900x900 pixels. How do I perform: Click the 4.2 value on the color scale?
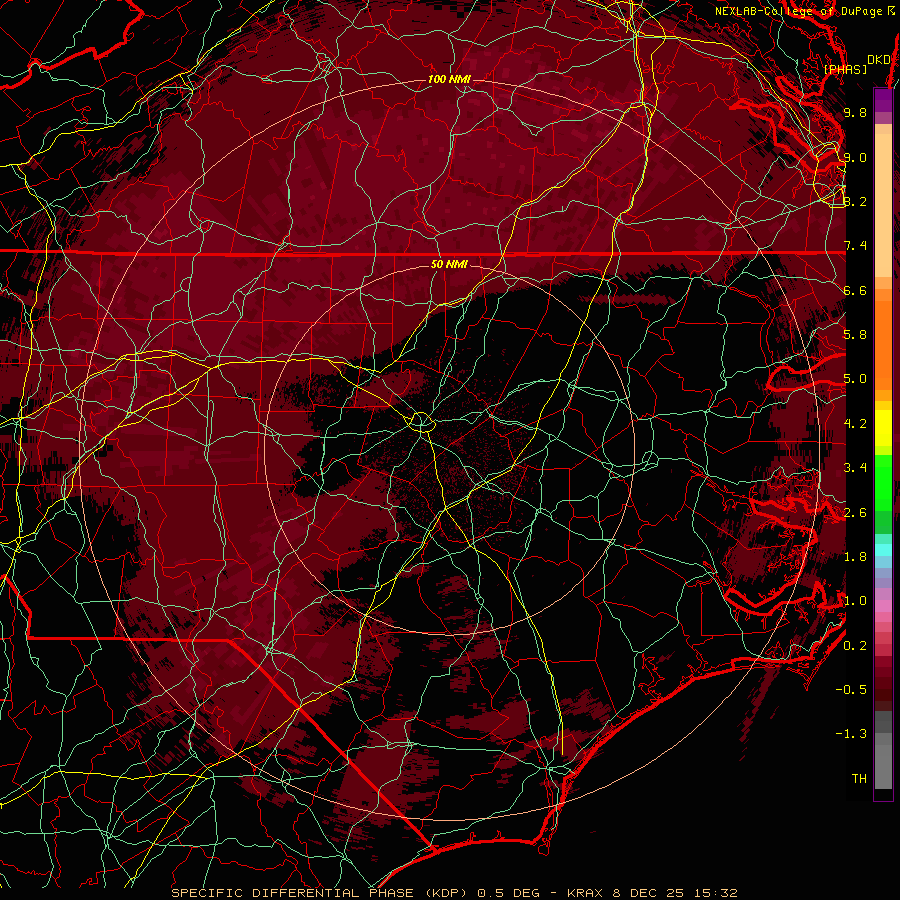[855, 423]
